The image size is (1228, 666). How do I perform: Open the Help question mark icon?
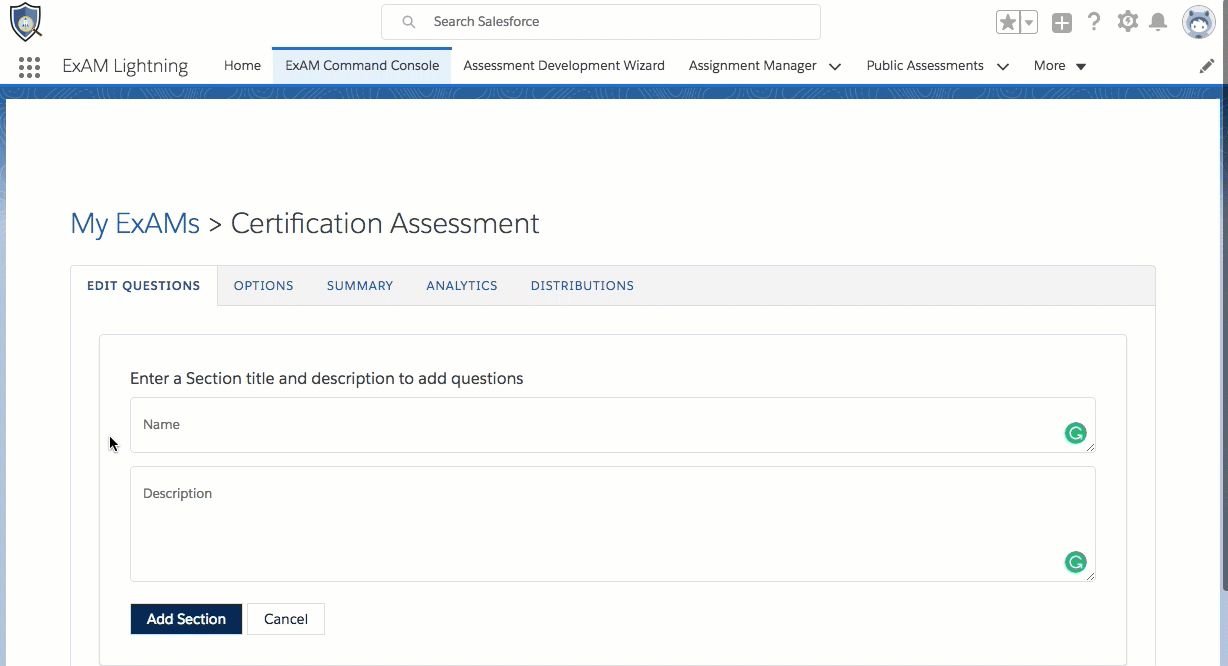click(1094, 22)
